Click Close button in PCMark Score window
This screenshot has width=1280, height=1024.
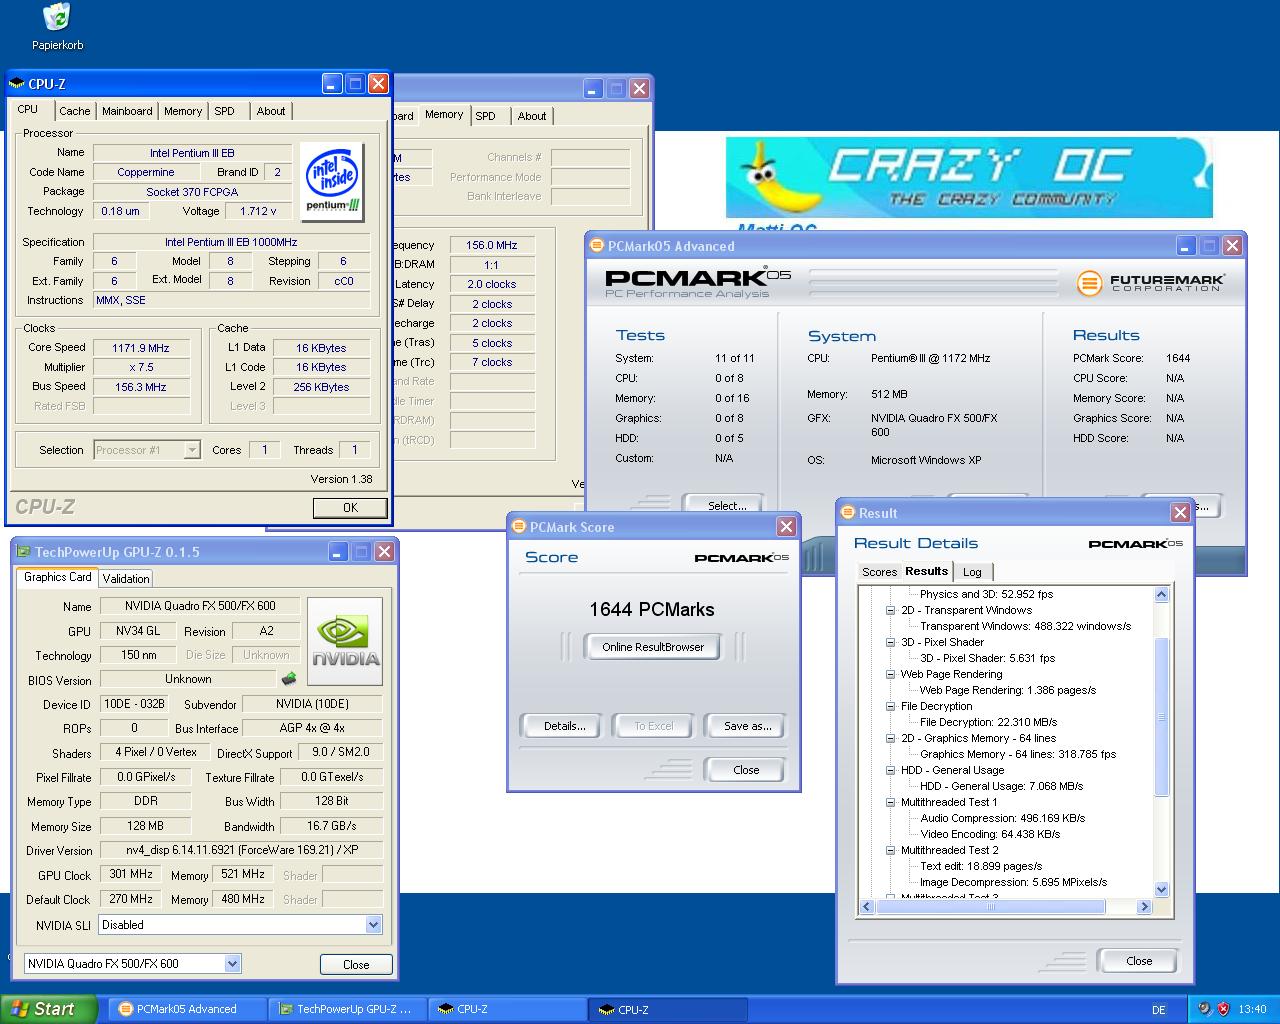point(746,770)
